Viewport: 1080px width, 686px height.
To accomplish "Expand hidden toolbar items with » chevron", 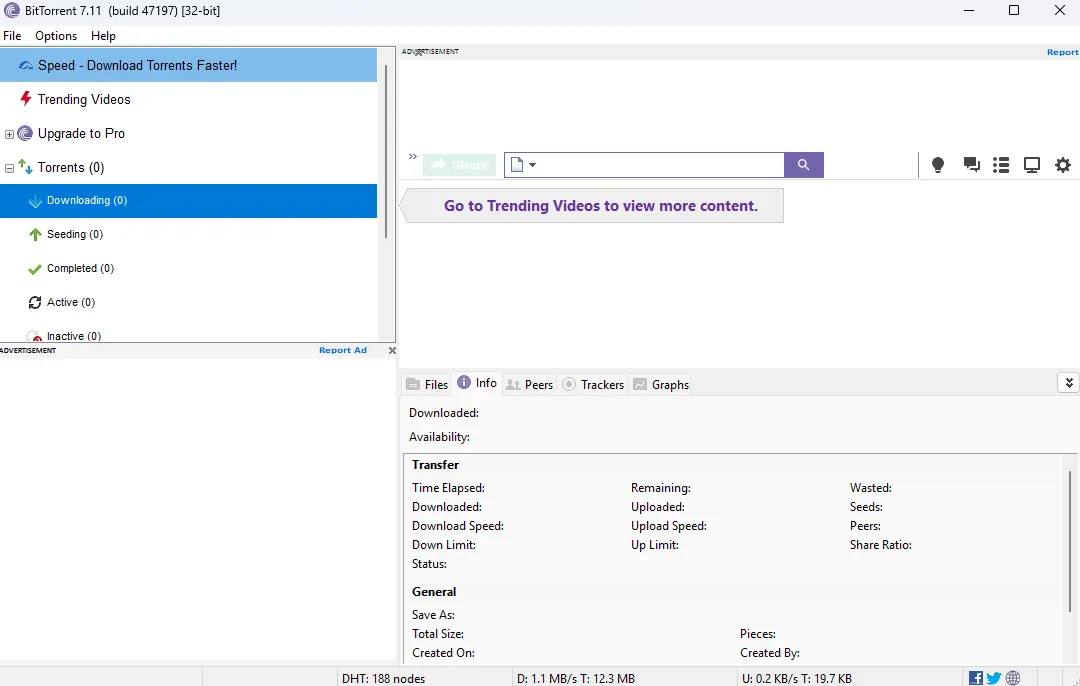I will coord(412,157).
